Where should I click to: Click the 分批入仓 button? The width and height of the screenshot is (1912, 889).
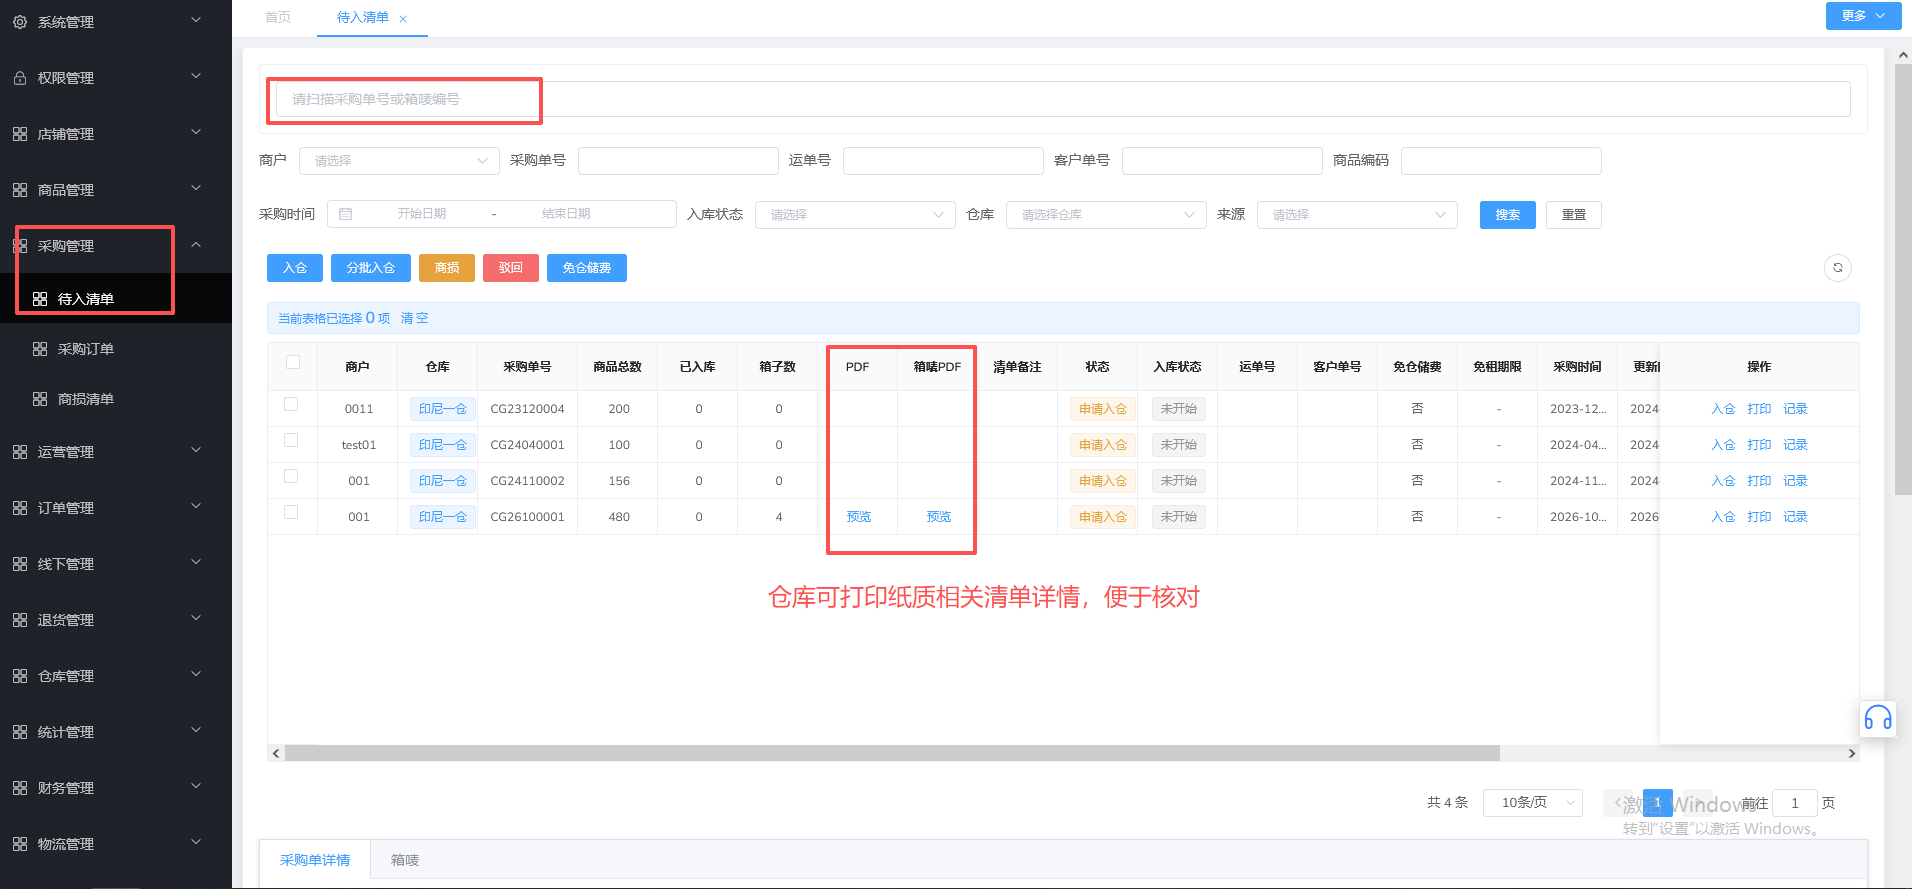point(371,267)
